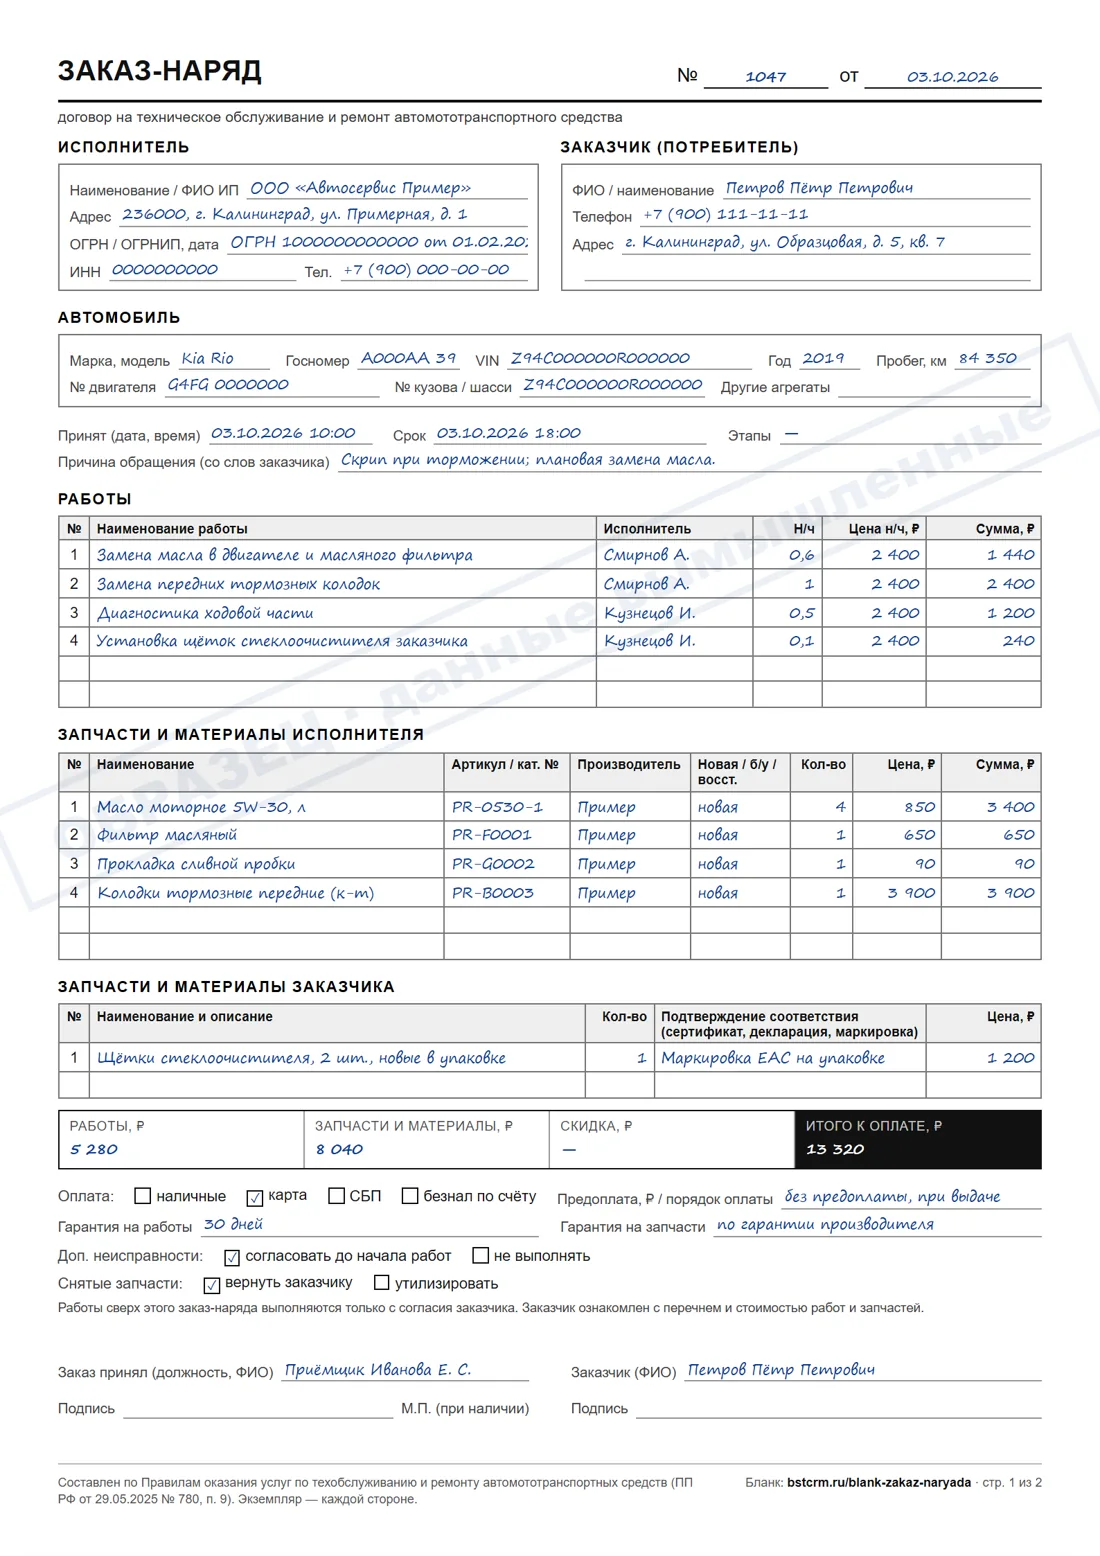This screenshot has width=1100, height=1556.
Task: Click the «Причина обращения» field
Action: 689,461
